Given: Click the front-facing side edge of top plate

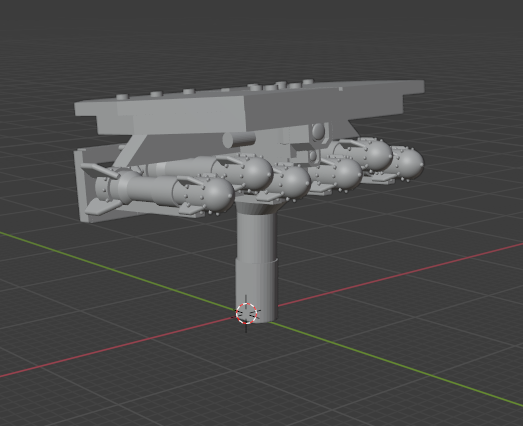Looking at the screenshot, I should click(x=160, y=109).
